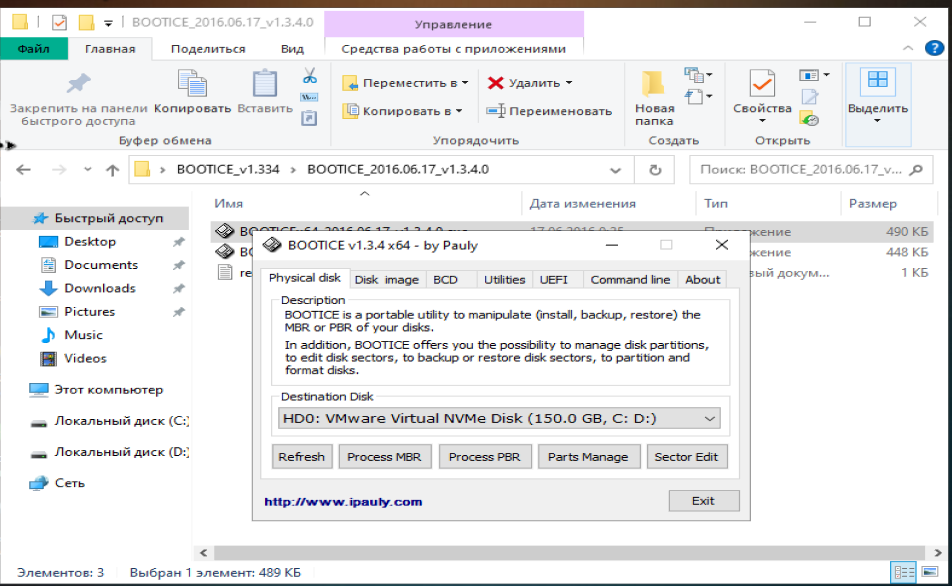This screenshot has height=586, width=952.
Task: Expand Копировать в dropdown
Action: pos(459,111)
